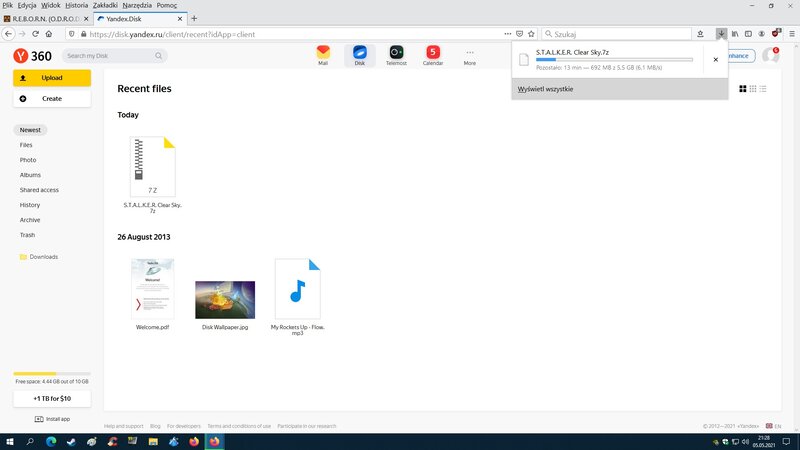Open the Zakładki menu
Viewport: 800px width, 450px height.
(x=105, y=5)
